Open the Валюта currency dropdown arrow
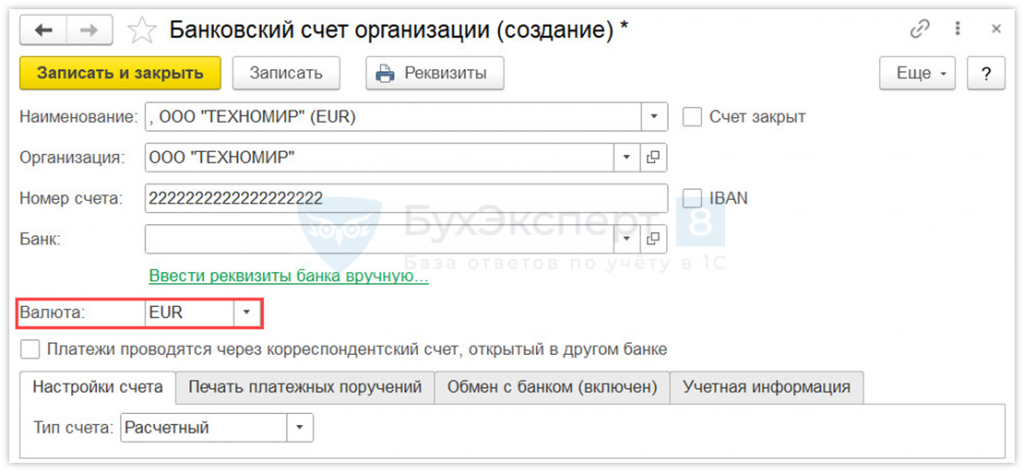The height and width of the screenshot is (472, 1024). 247,312
